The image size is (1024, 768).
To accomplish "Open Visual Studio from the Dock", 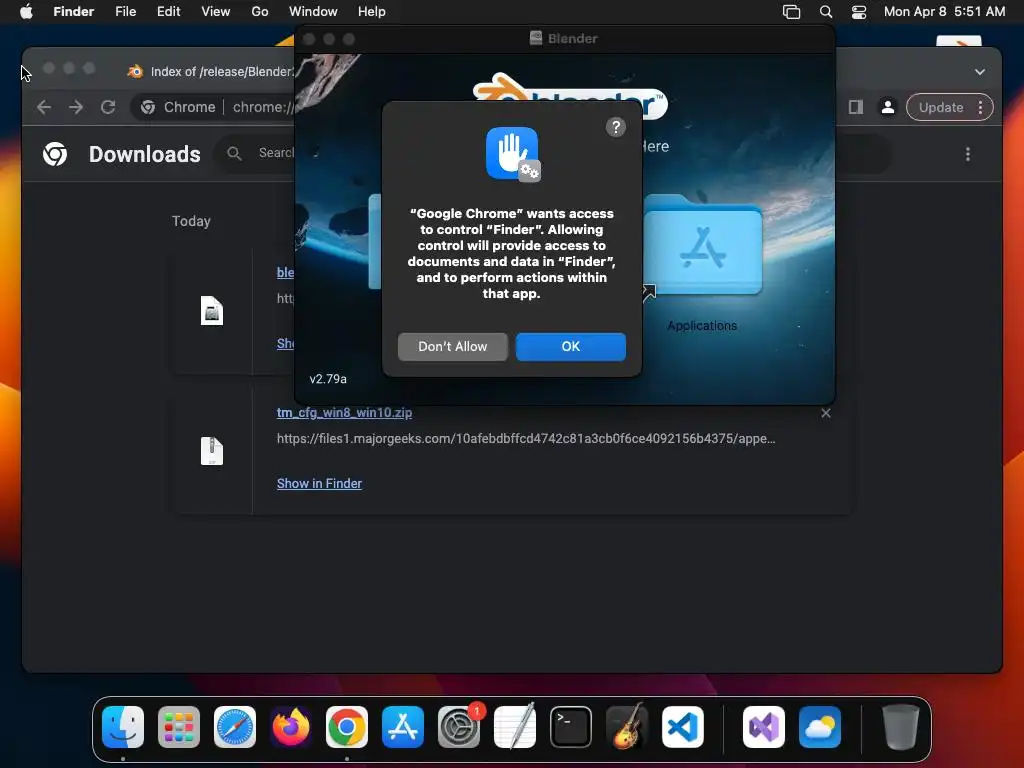I will [x=763, y=727].
